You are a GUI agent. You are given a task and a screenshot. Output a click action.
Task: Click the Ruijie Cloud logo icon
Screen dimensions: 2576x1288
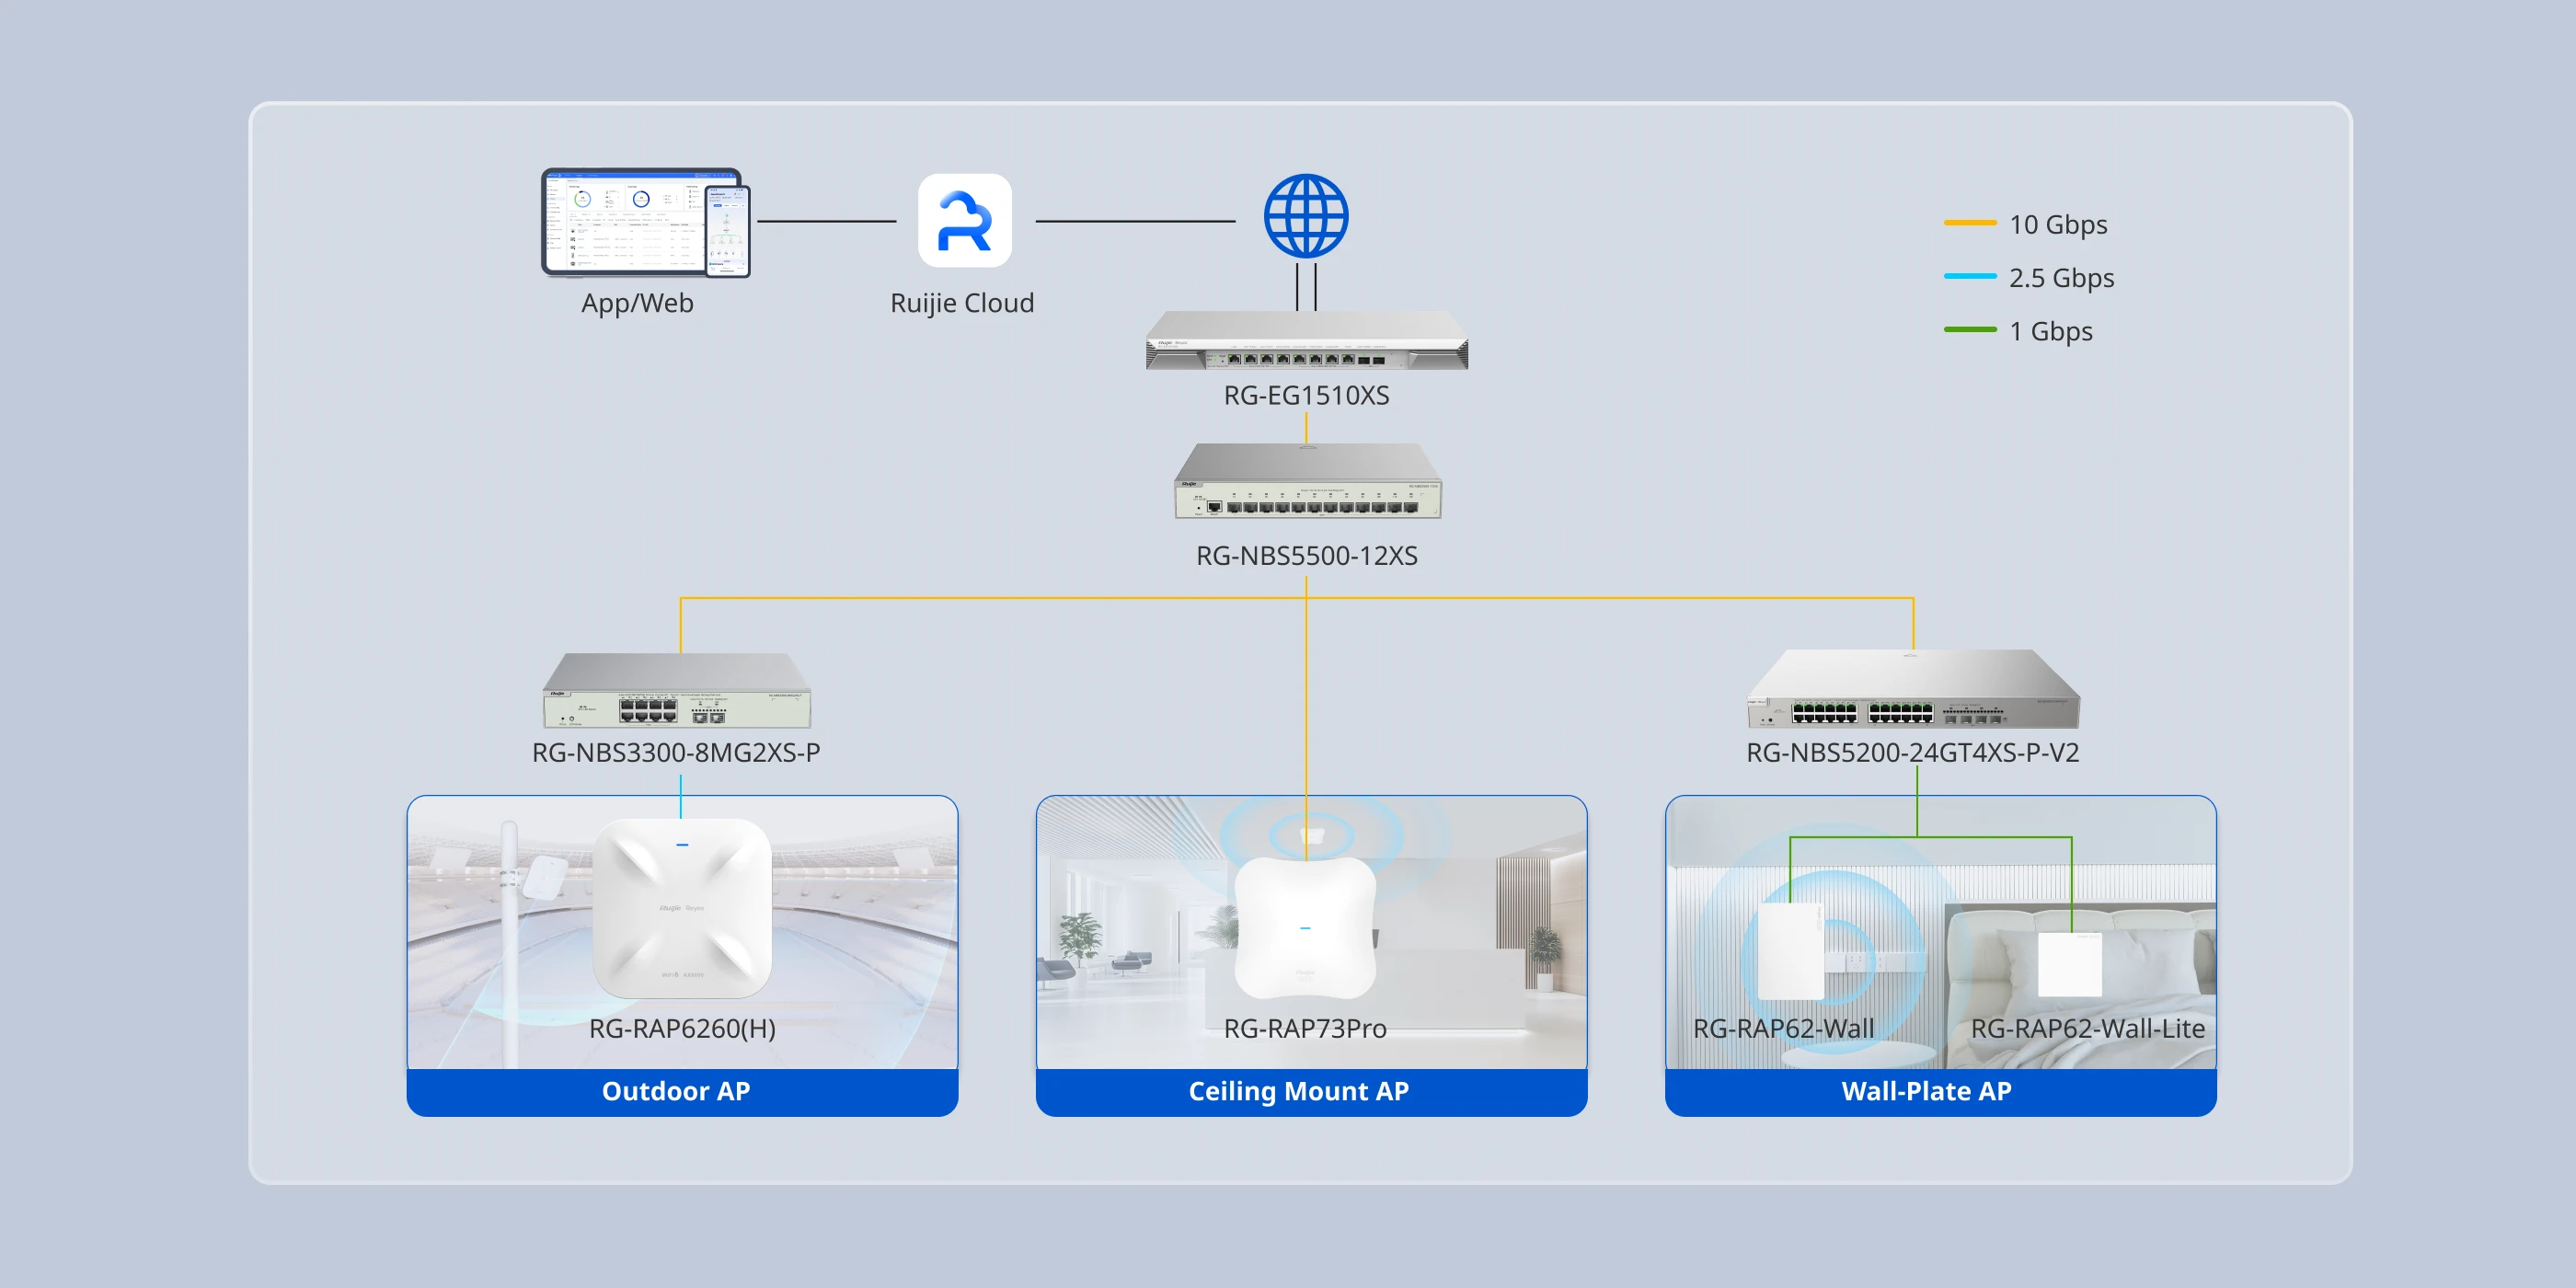tap(964, 221)
